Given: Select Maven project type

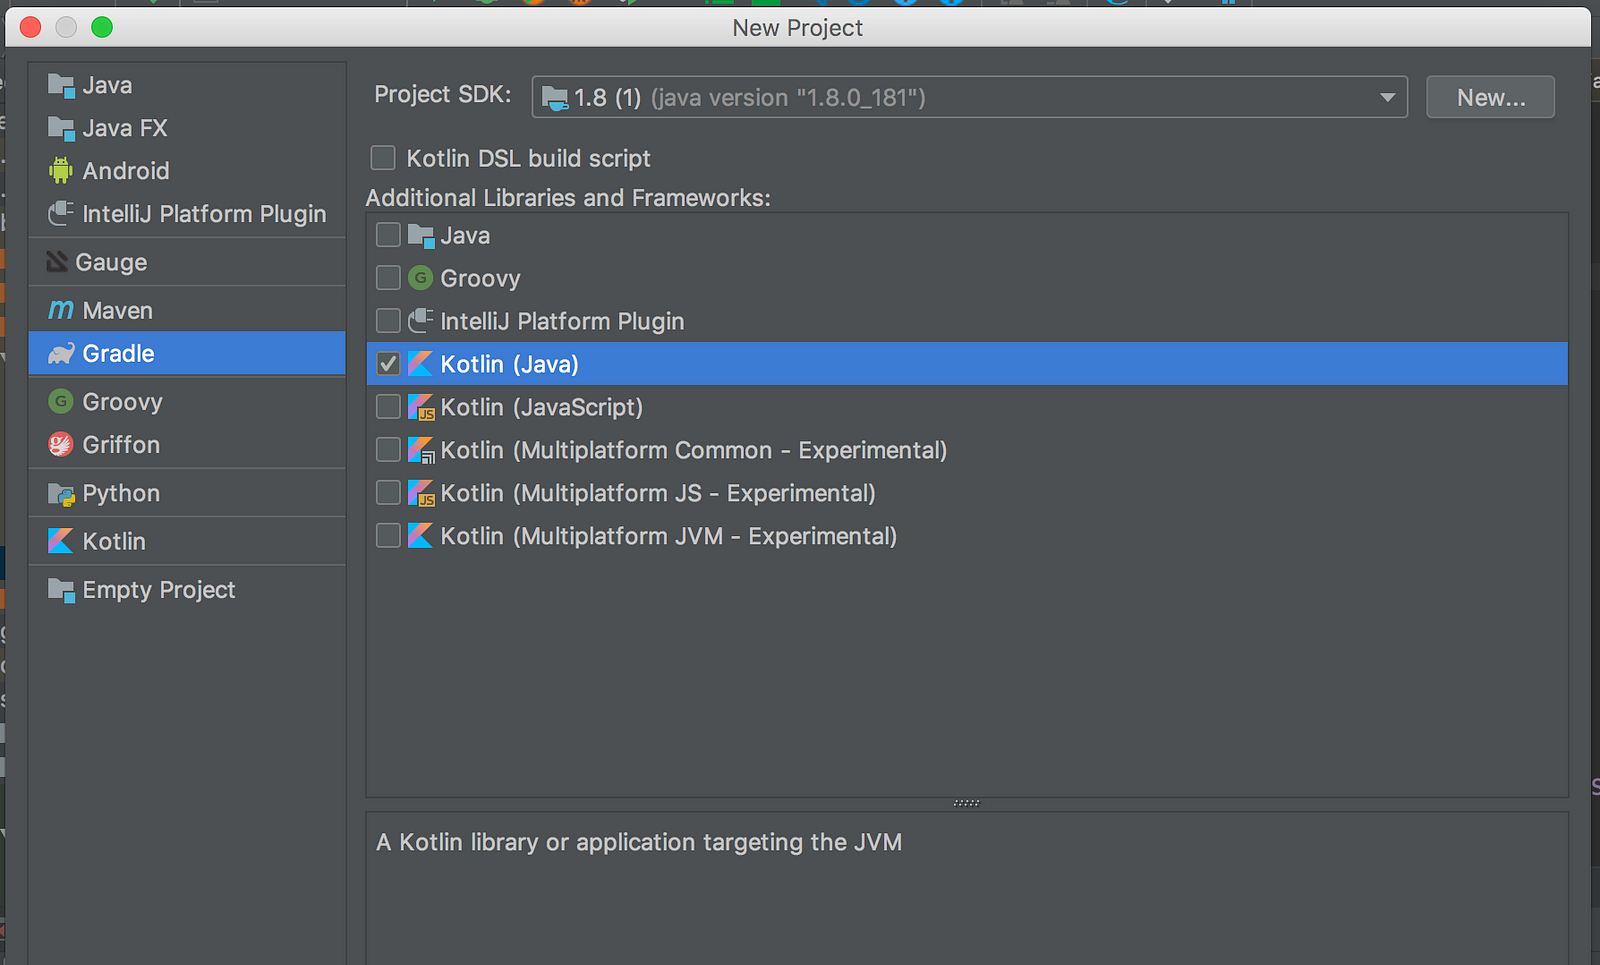Looking at the screenshot, I should [x=187, y=310].
